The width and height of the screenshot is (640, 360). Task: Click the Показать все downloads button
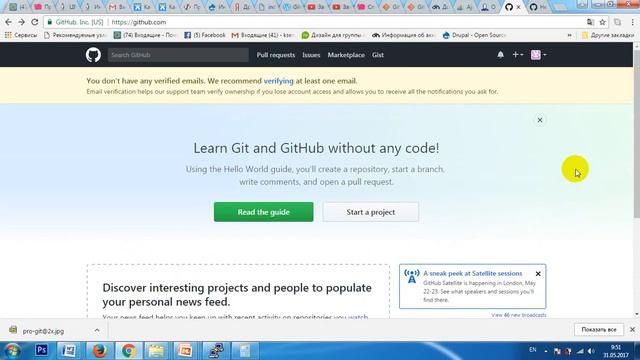(x=599, y=329)
